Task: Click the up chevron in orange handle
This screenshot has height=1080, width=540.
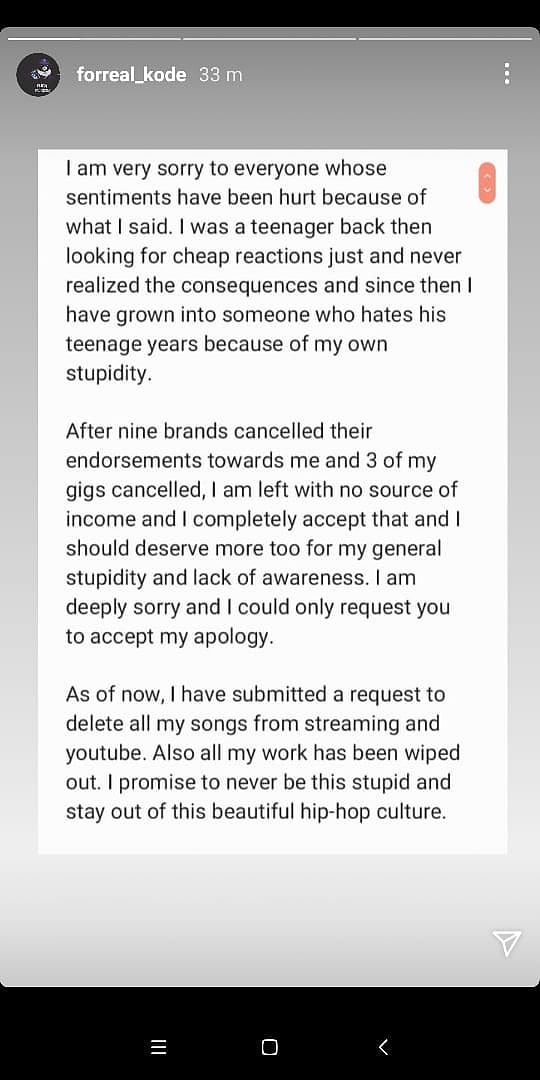Action: pyautogui.click(x=487, y=176)
